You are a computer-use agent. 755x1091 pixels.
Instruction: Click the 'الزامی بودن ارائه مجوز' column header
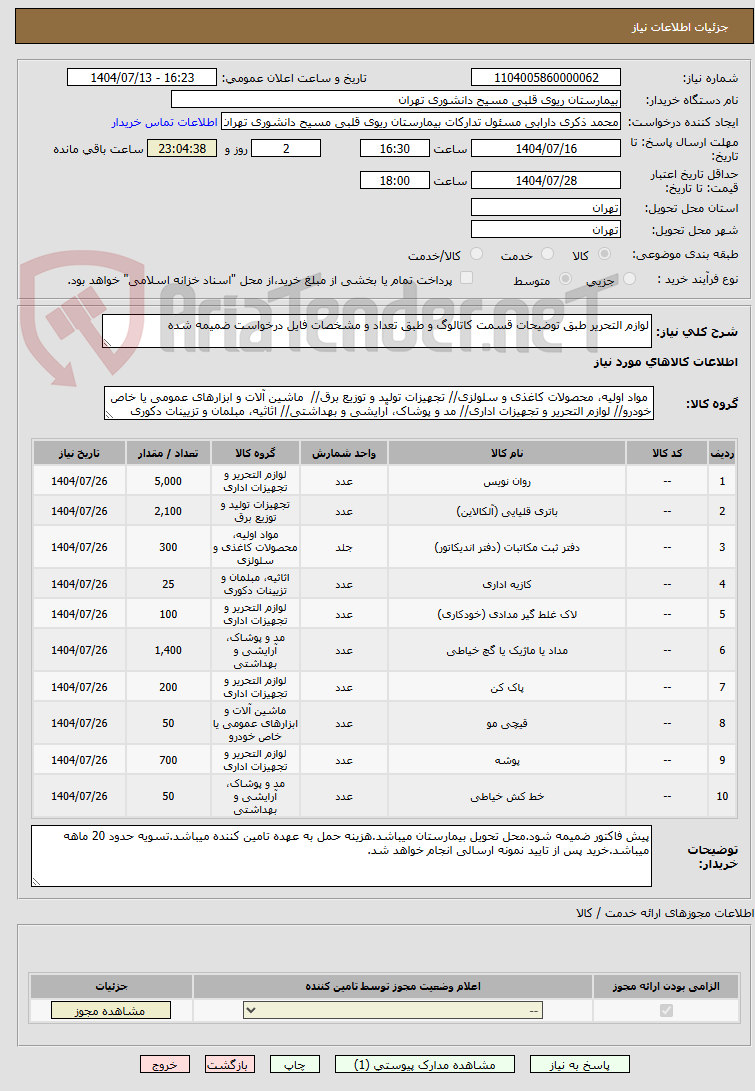pyautogui.click(x=666, y=987)
